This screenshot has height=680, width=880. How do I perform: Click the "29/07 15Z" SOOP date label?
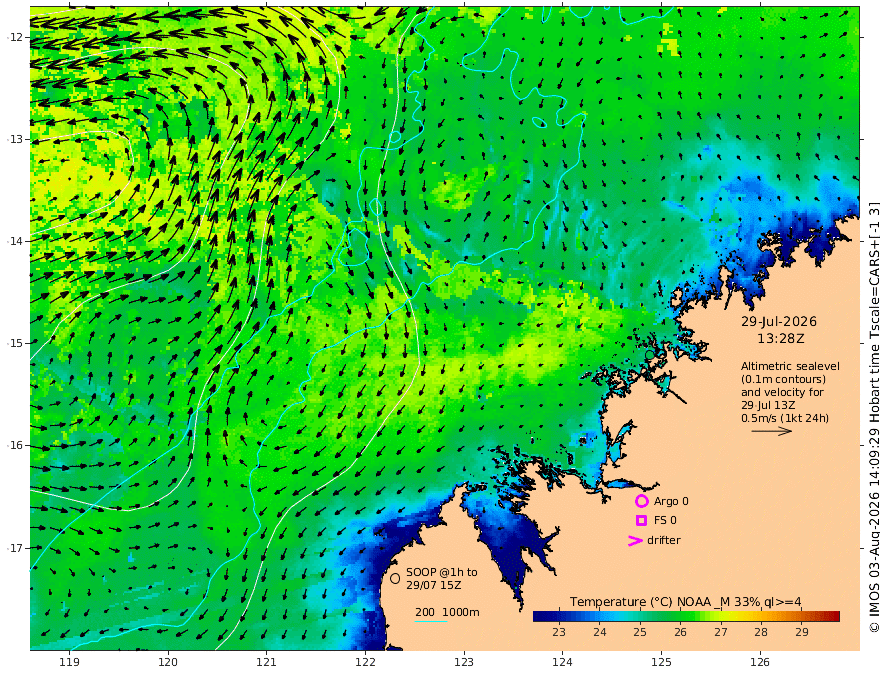434,585
